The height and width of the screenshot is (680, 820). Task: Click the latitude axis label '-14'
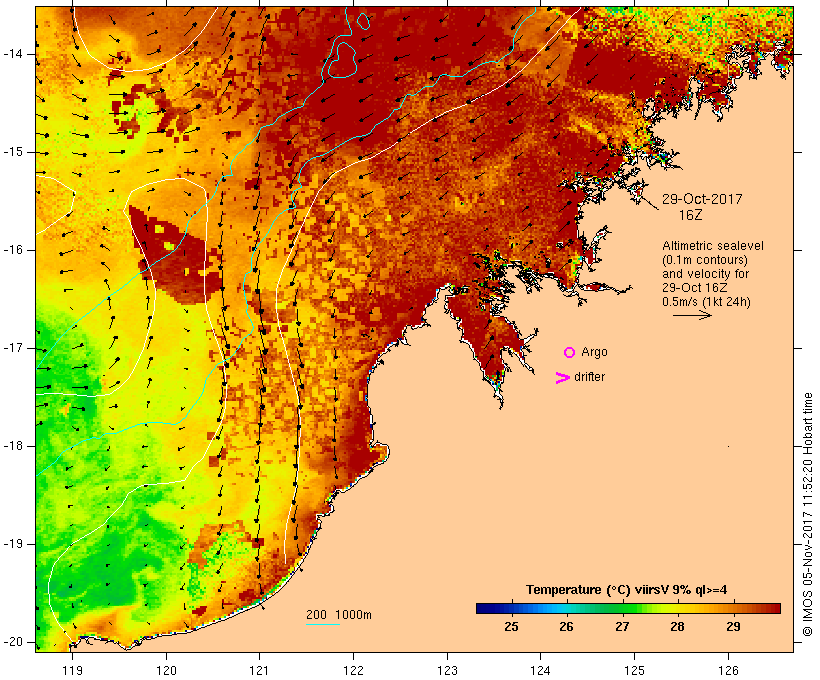coord(13,54)
